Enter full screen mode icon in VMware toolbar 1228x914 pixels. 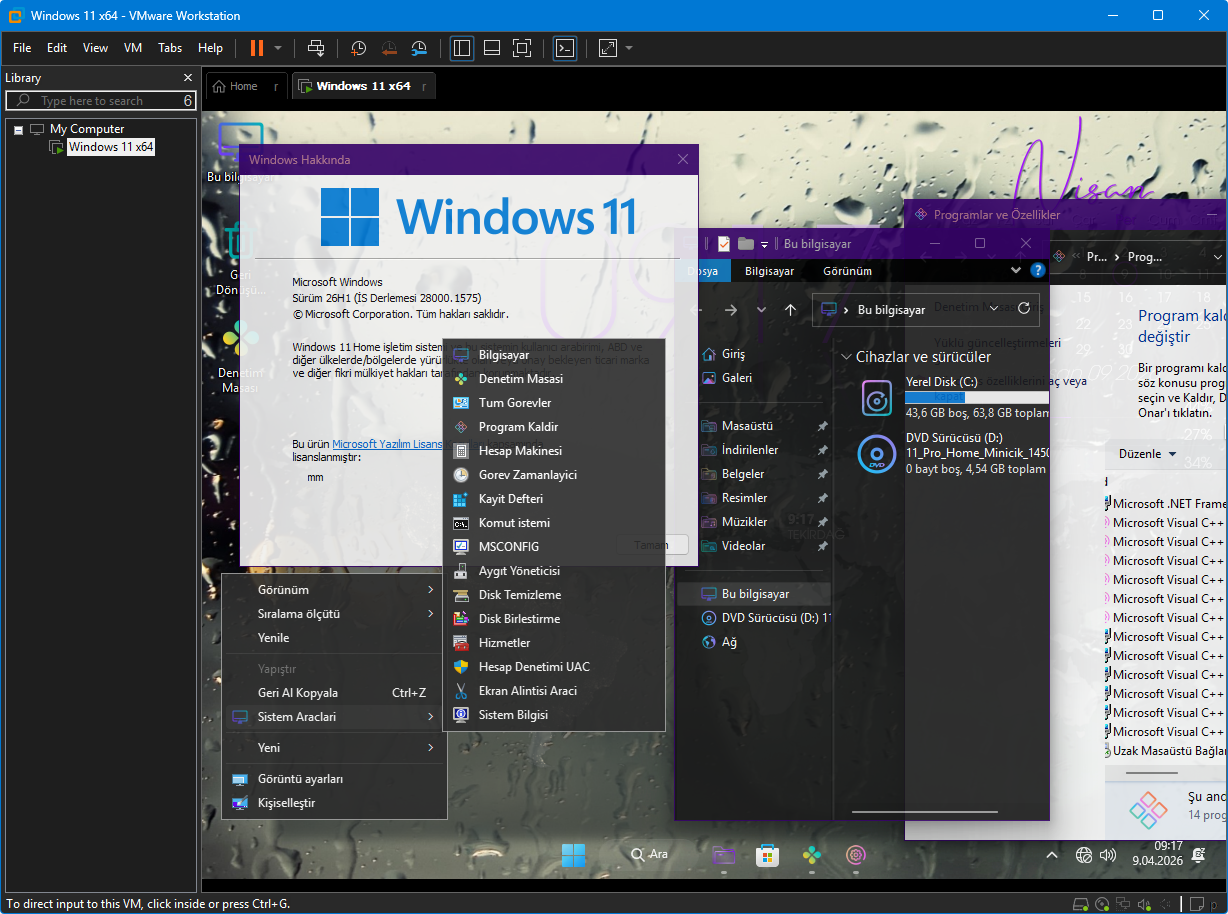pos(521,48)
